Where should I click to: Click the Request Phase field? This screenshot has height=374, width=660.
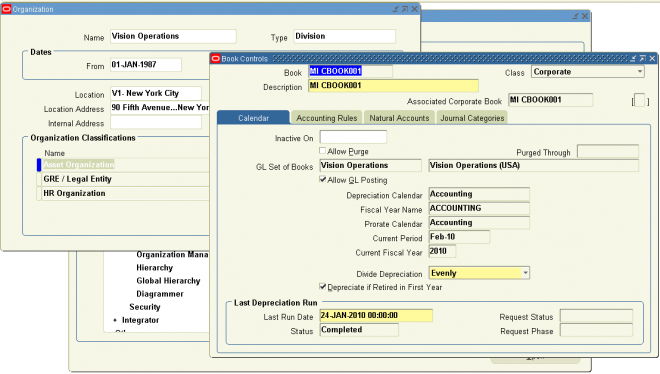(x=596, y=330)
